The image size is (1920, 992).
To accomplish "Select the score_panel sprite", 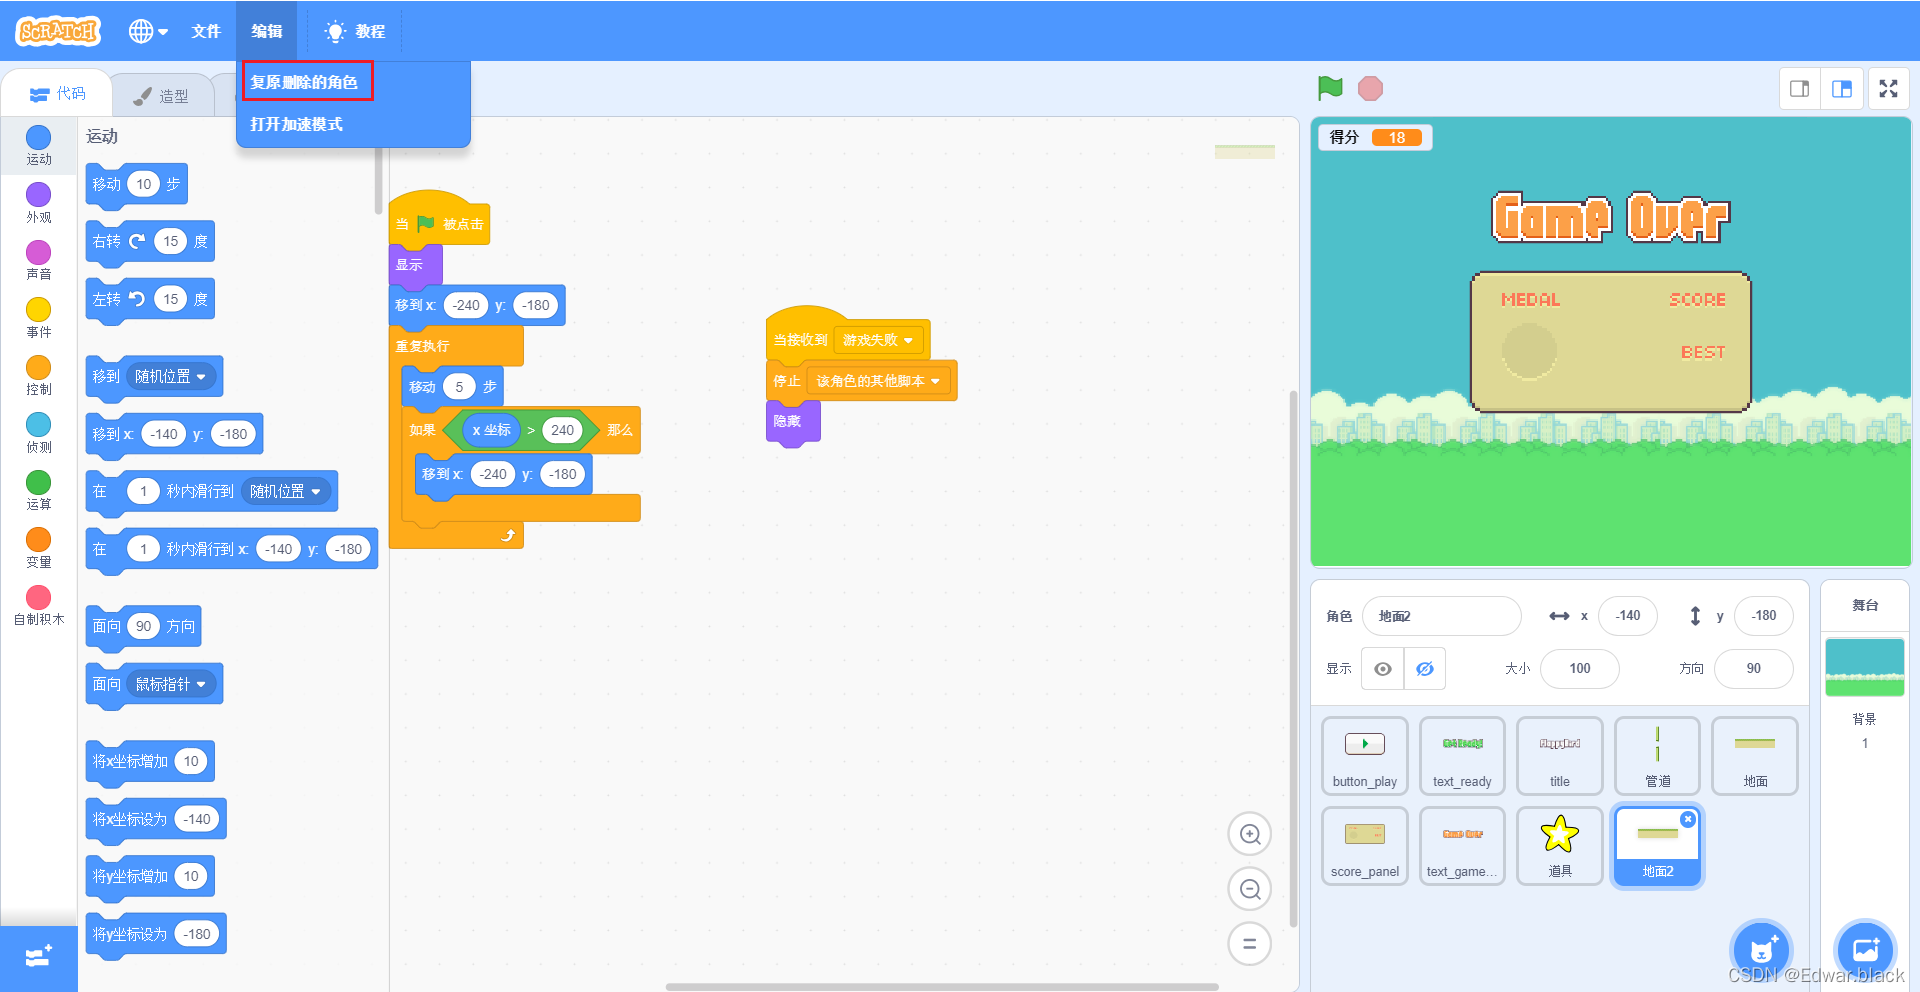I will [x=1365, y=846].
